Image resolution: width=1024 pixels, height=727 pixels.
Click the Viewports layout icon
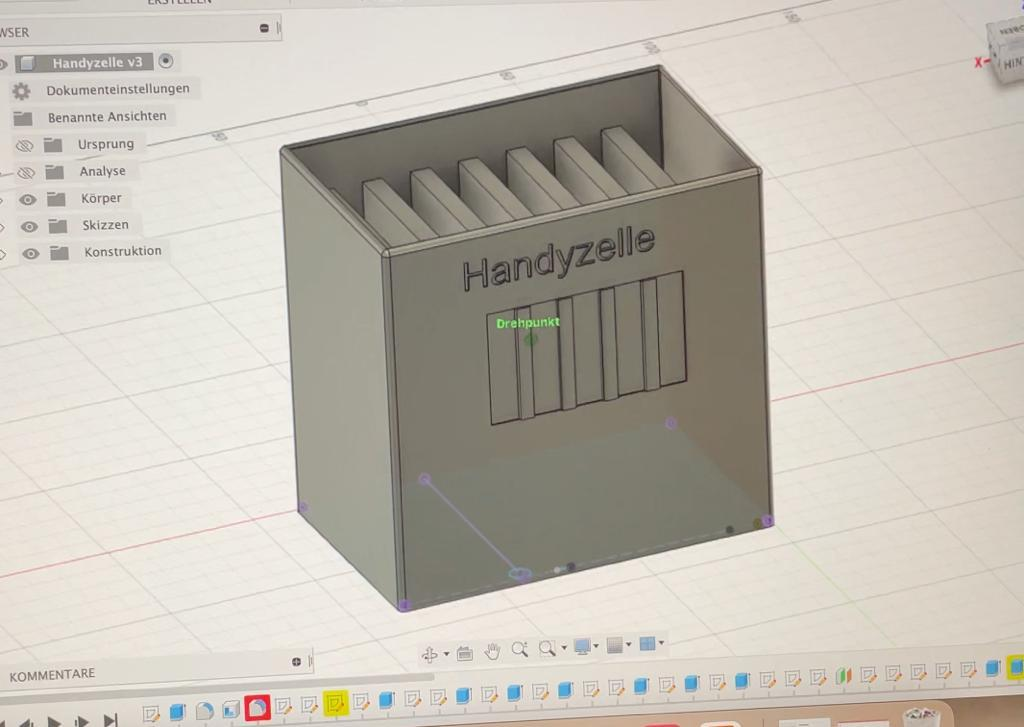pos(647,643)
